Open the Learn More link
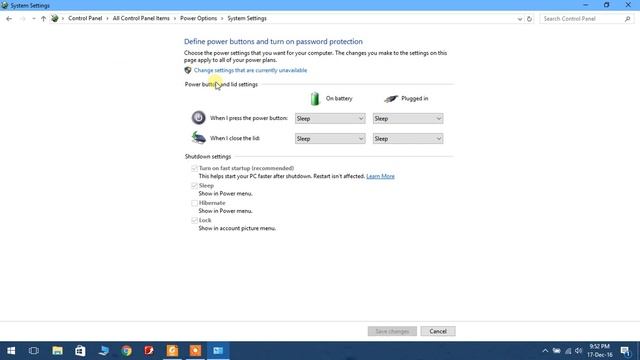Image resolution: width=640 pixels, height=360 pixels. tap(380, 176)
